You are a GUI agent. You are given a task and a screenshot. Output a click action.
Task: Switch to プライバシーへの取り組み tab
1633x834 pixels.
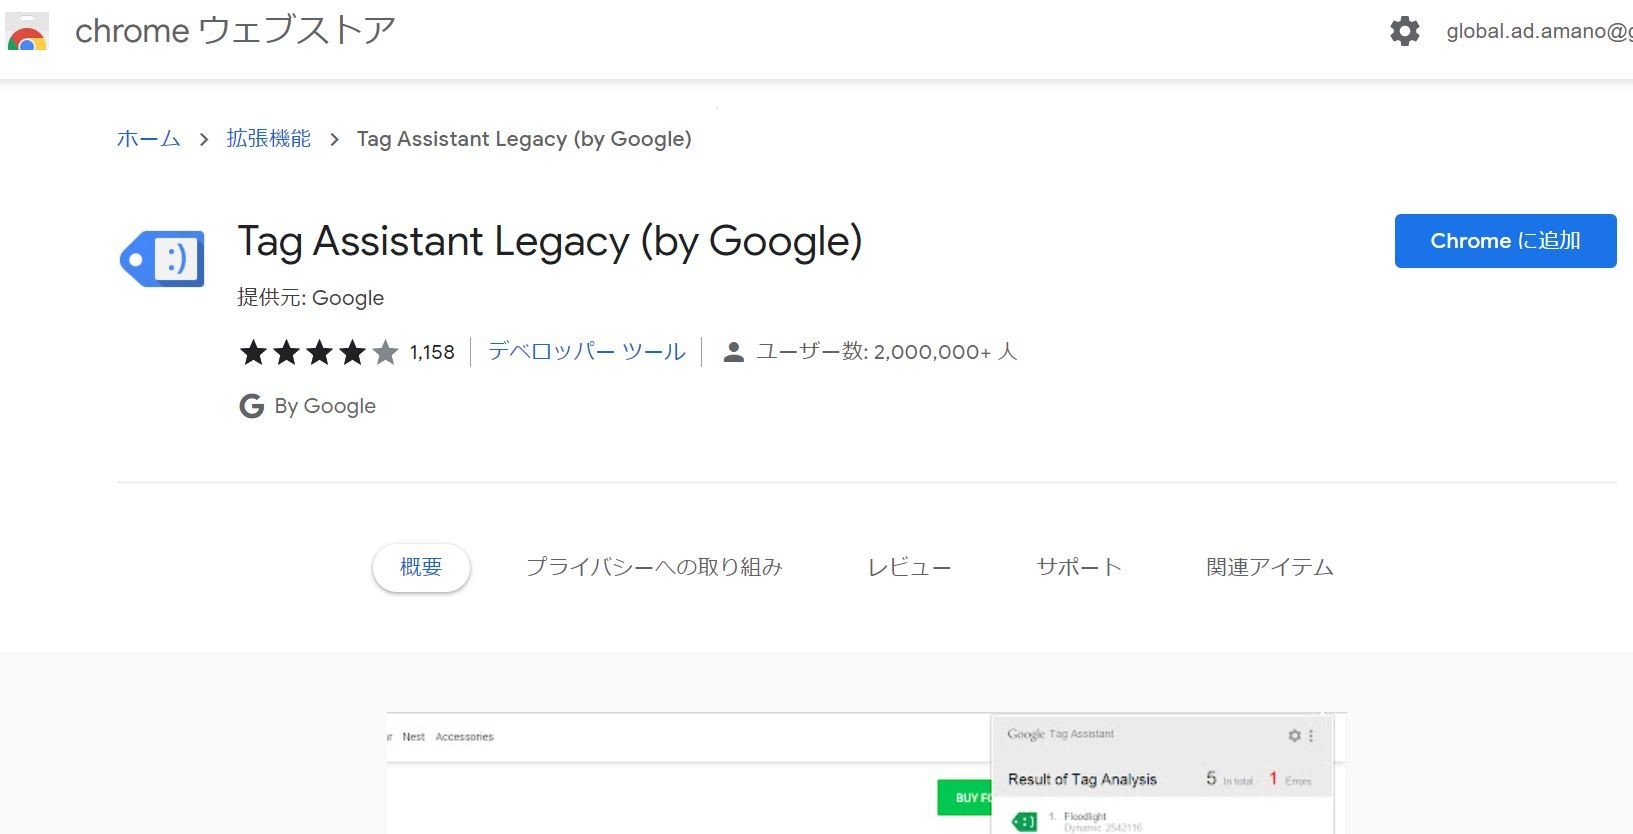[x=654, y=567]
